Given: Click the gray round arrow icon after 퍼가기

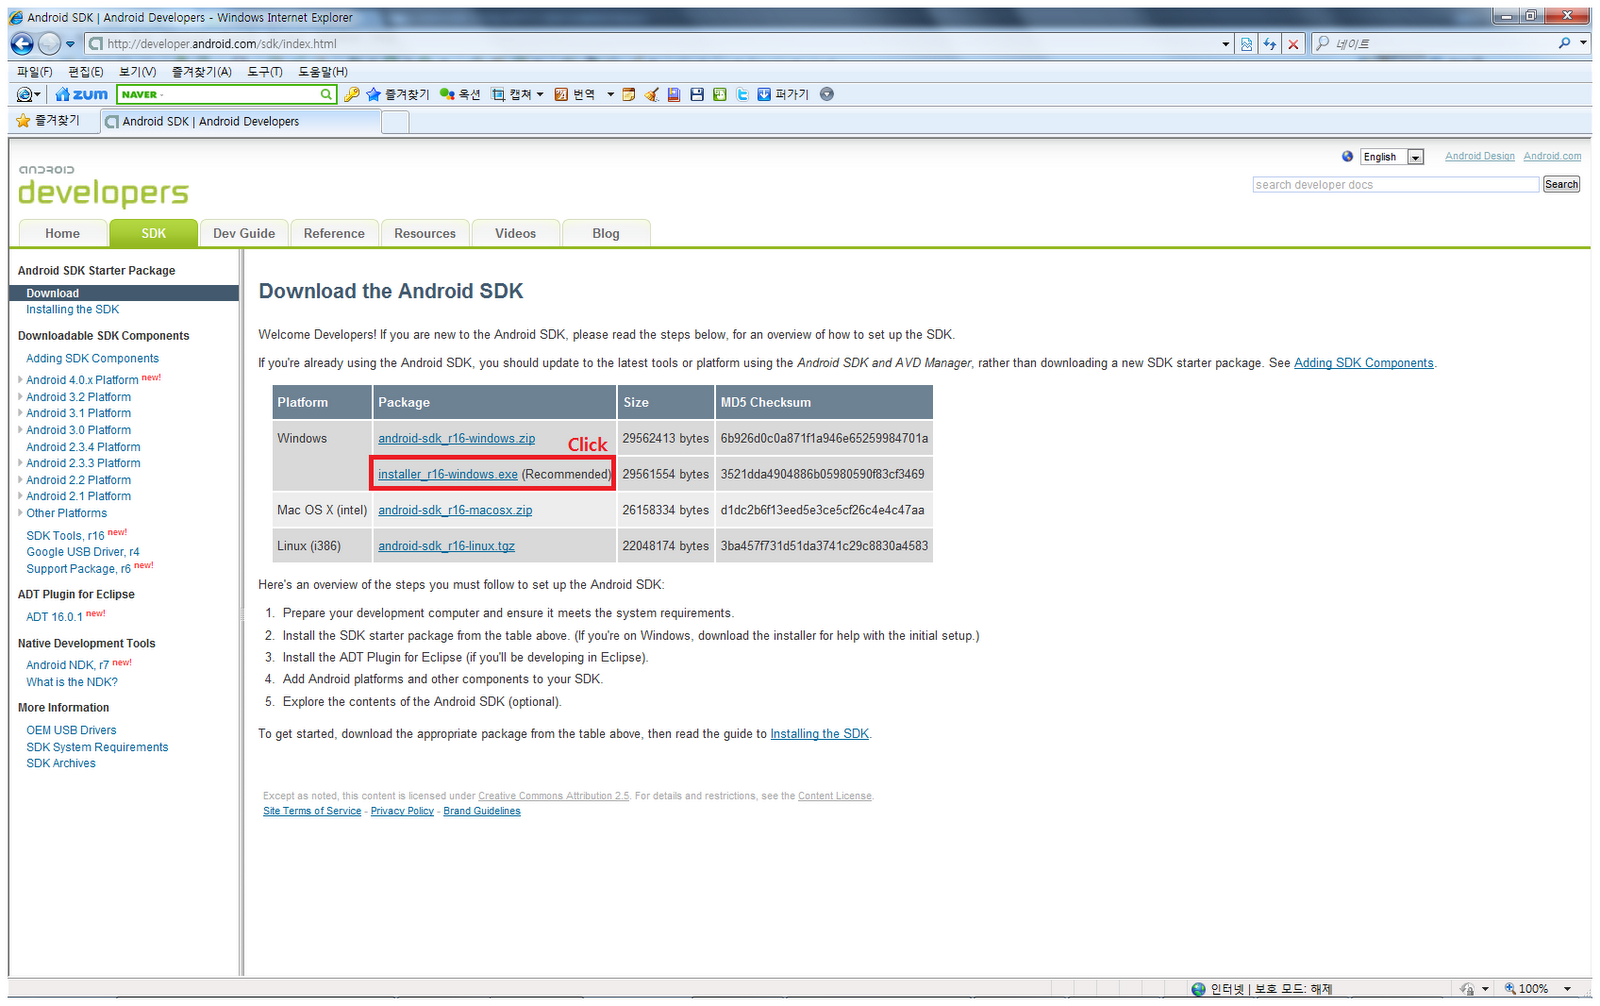Looking at the screenshot, I should [827, 94].
